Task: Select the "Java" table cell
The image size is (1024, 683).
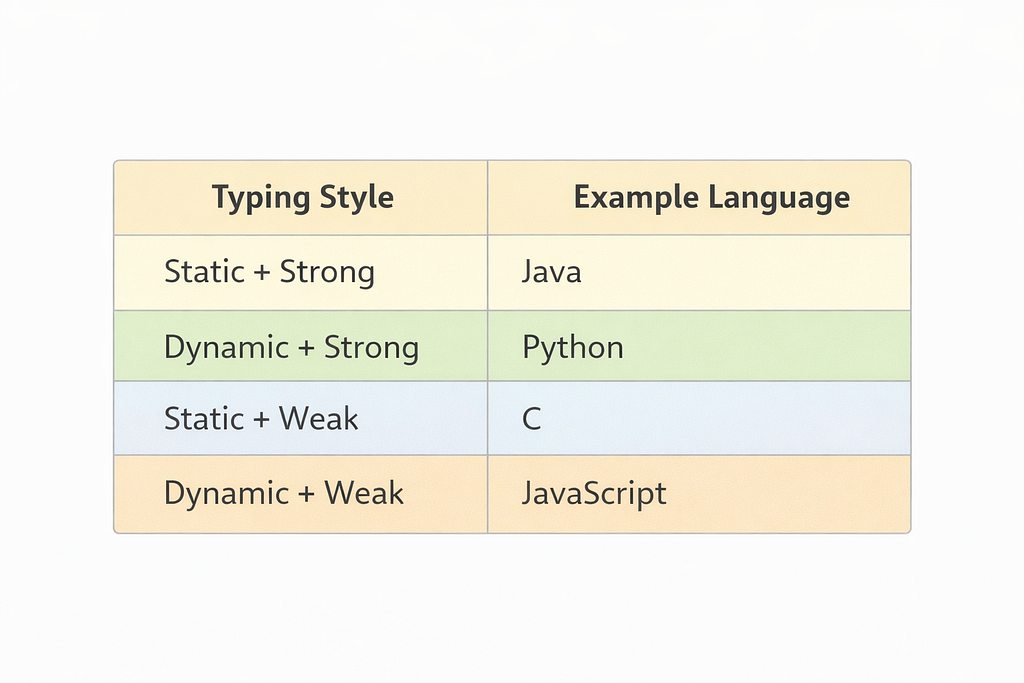Action: click(x=551, y=272)
